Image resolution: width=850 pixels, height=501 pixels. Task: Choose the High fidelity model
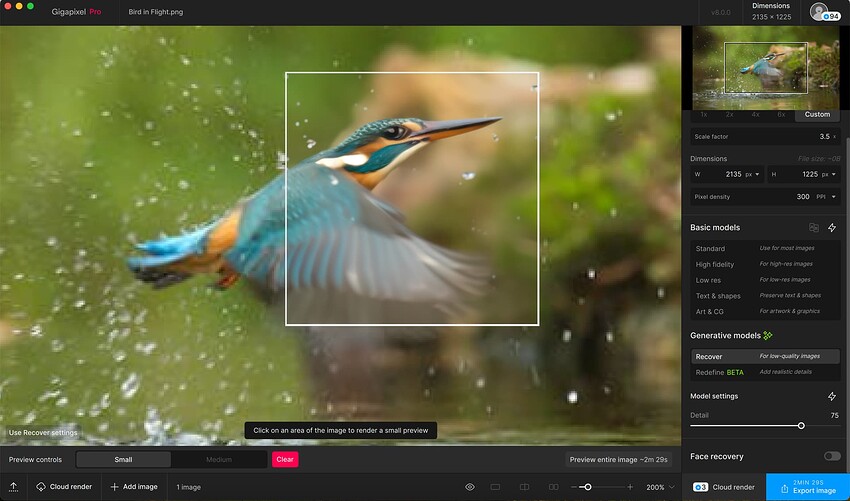[715, 264]
